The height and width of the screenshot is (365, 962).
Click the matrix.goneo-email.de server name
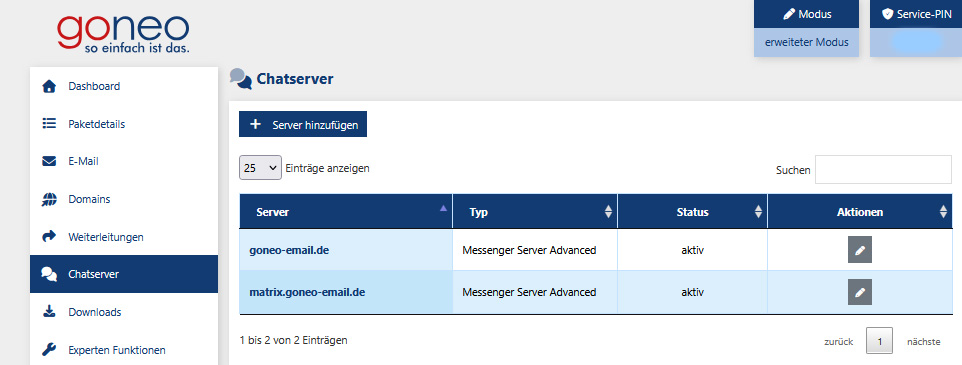[x=307, y=293]
